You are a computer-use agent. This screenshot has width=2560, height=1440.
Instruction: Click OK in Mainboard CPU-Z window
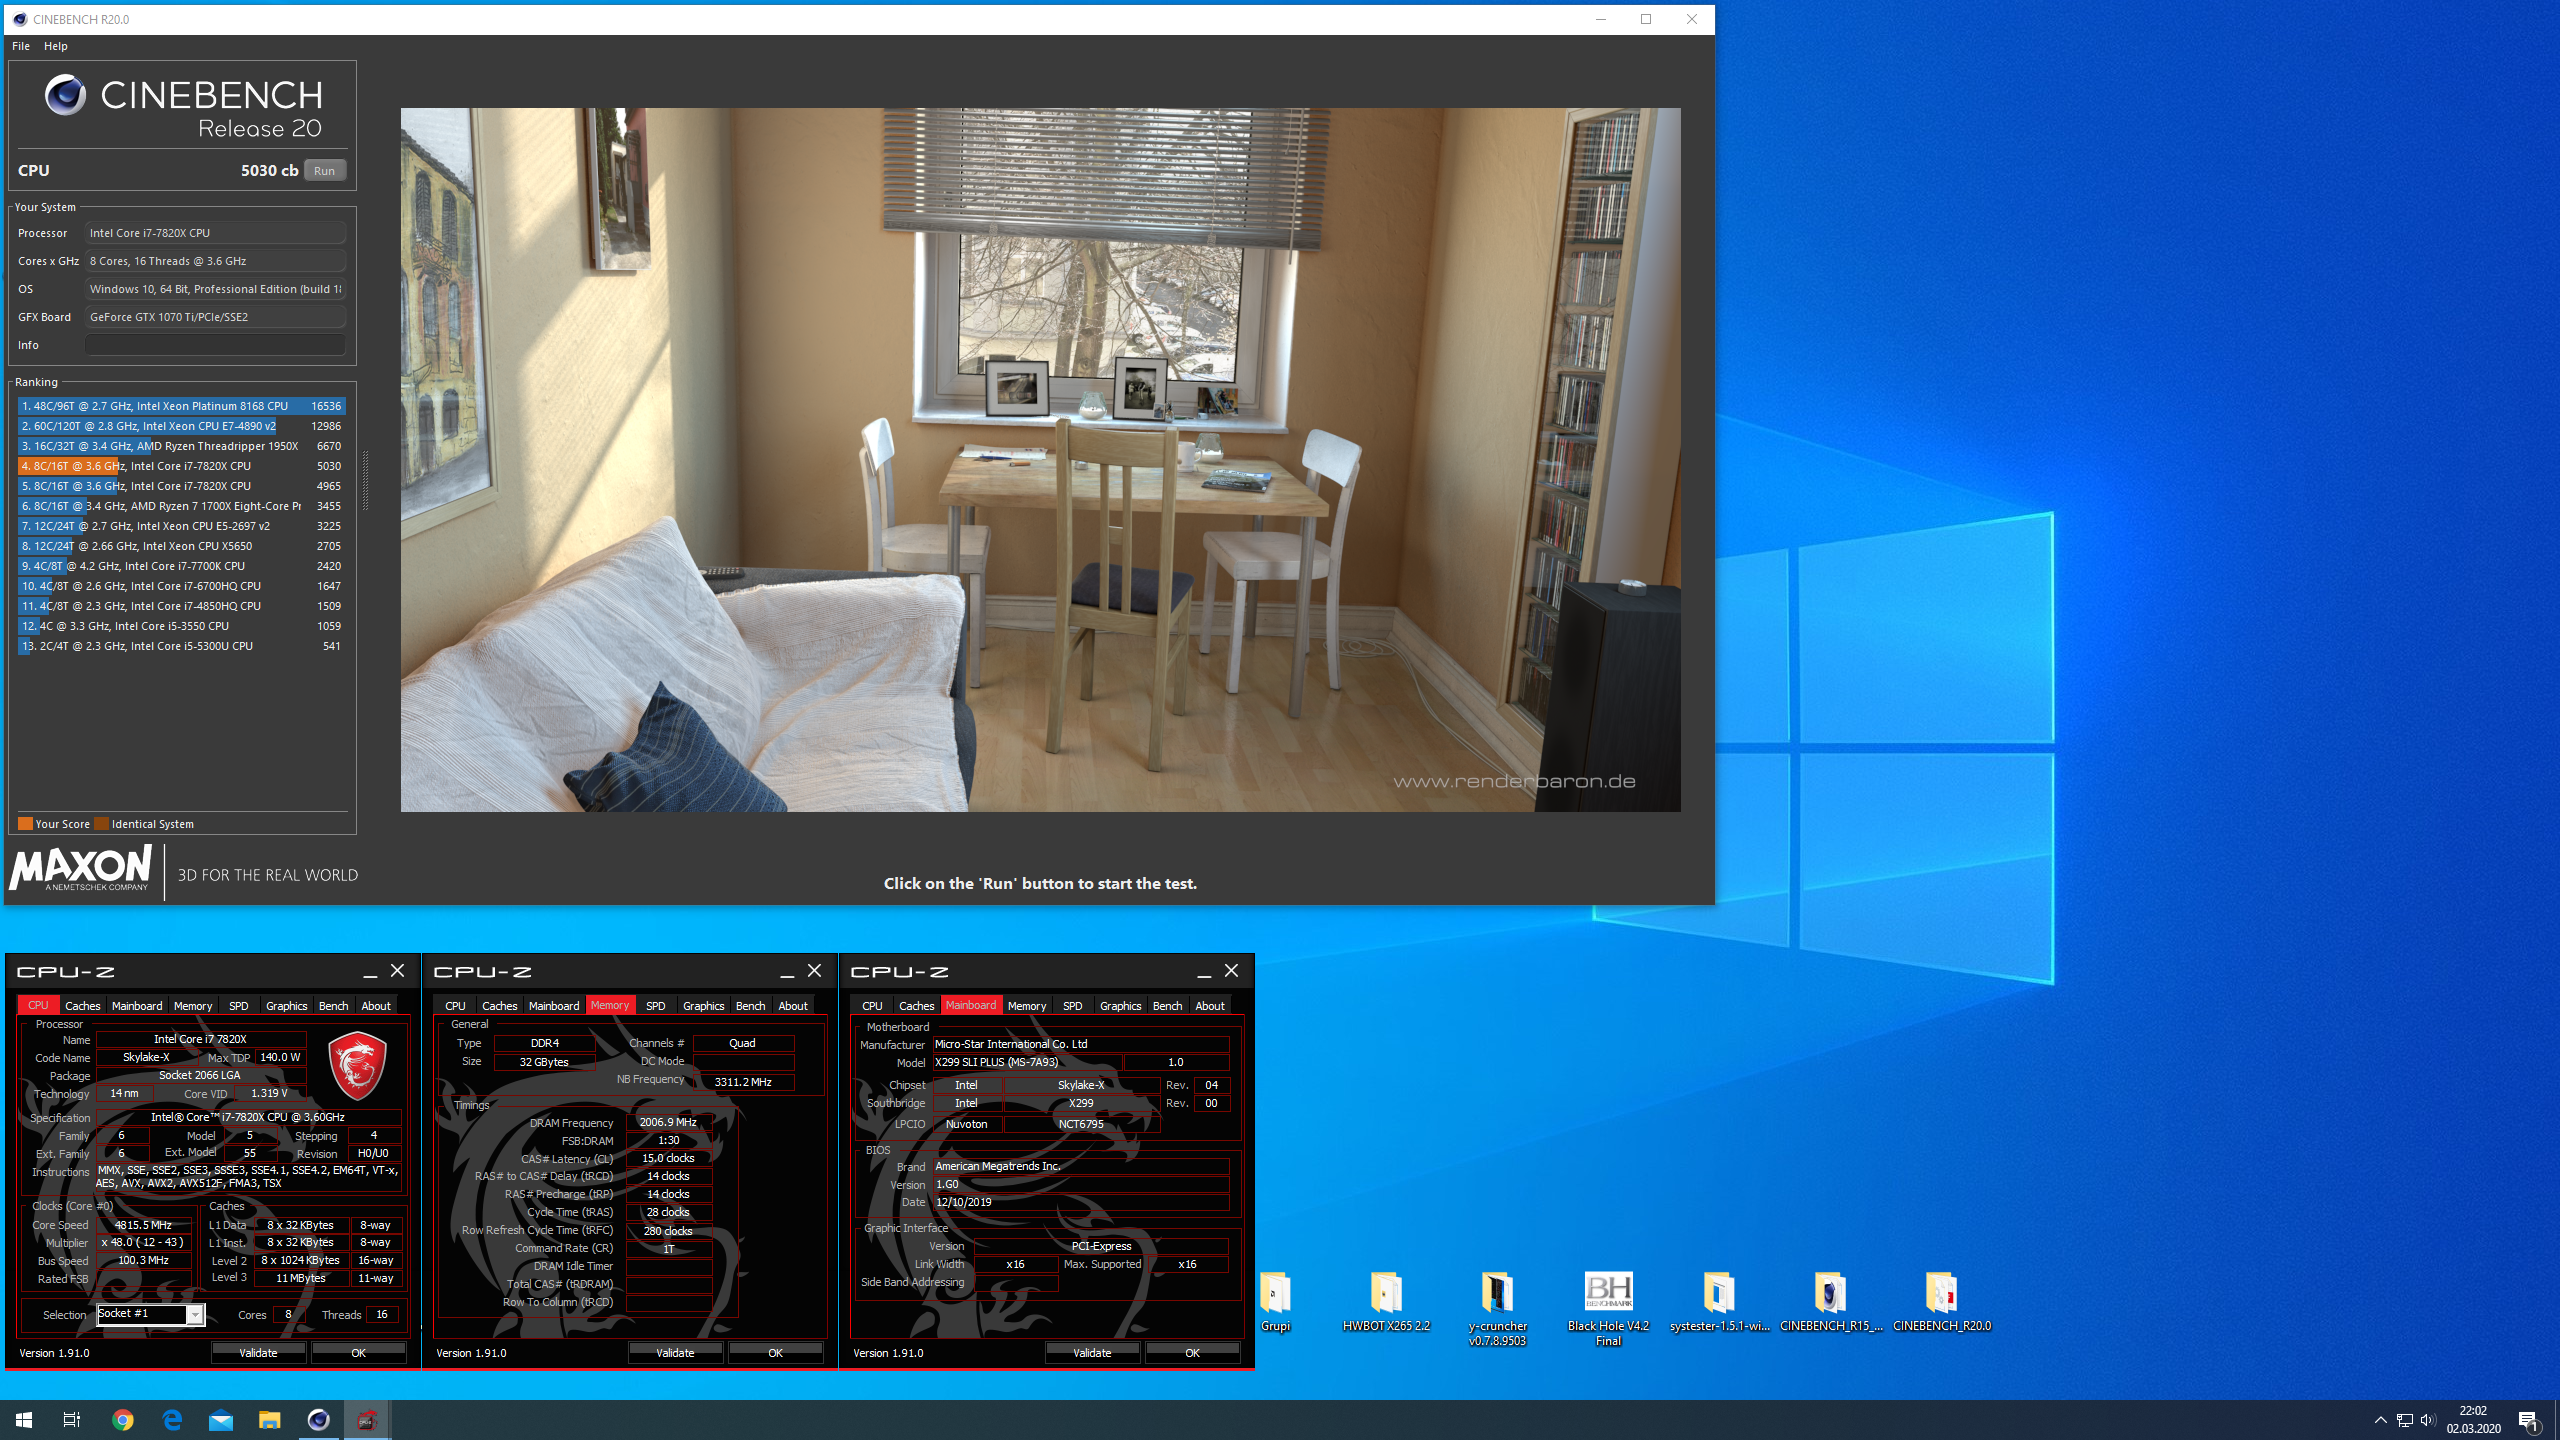1192,1352
